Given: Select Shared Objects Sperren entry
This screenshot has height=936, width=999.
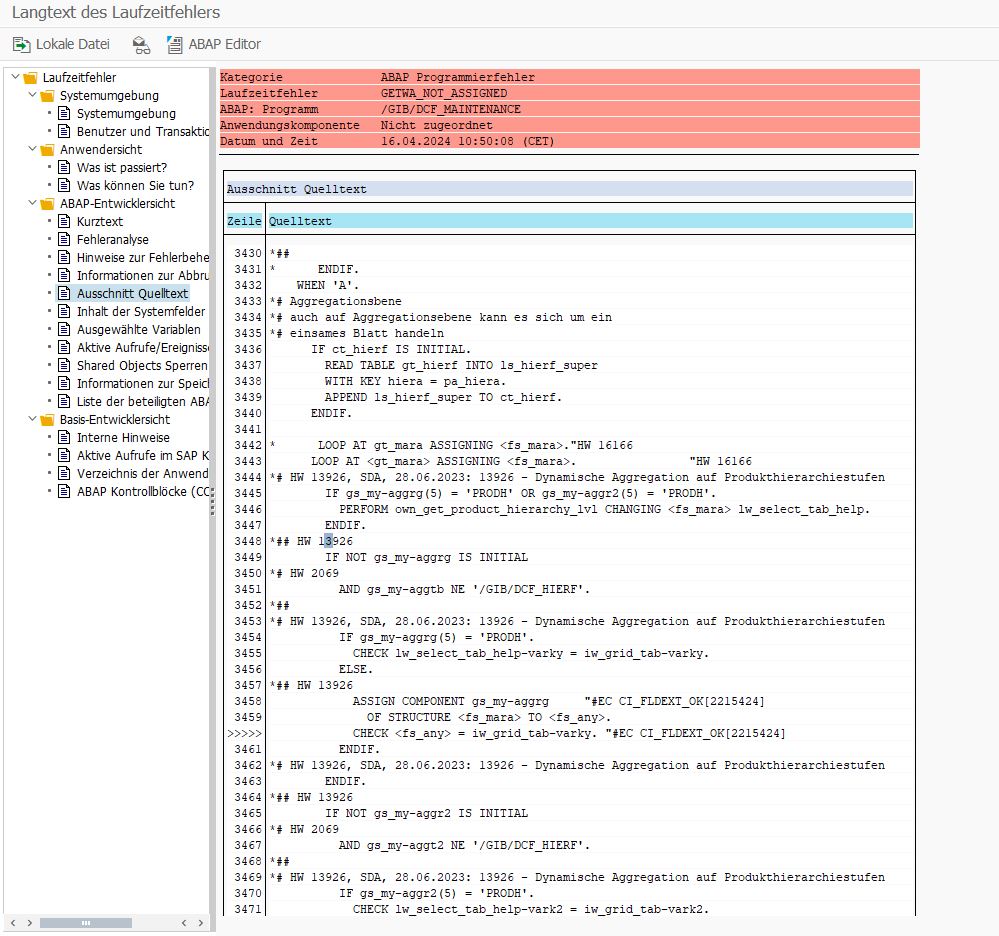Looking at the screenshot, I should [x=142, y=365].
